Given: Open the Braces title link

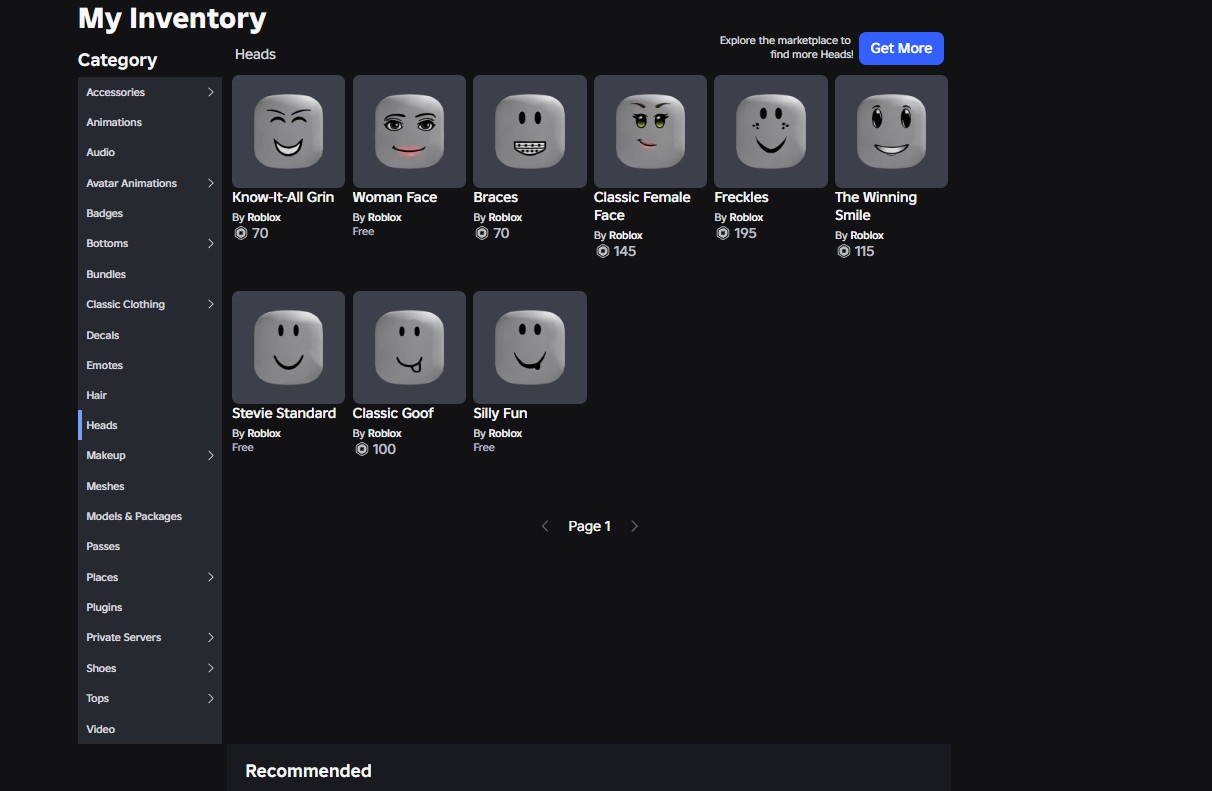Looking at the screenshot, I should tap(496, 197).
